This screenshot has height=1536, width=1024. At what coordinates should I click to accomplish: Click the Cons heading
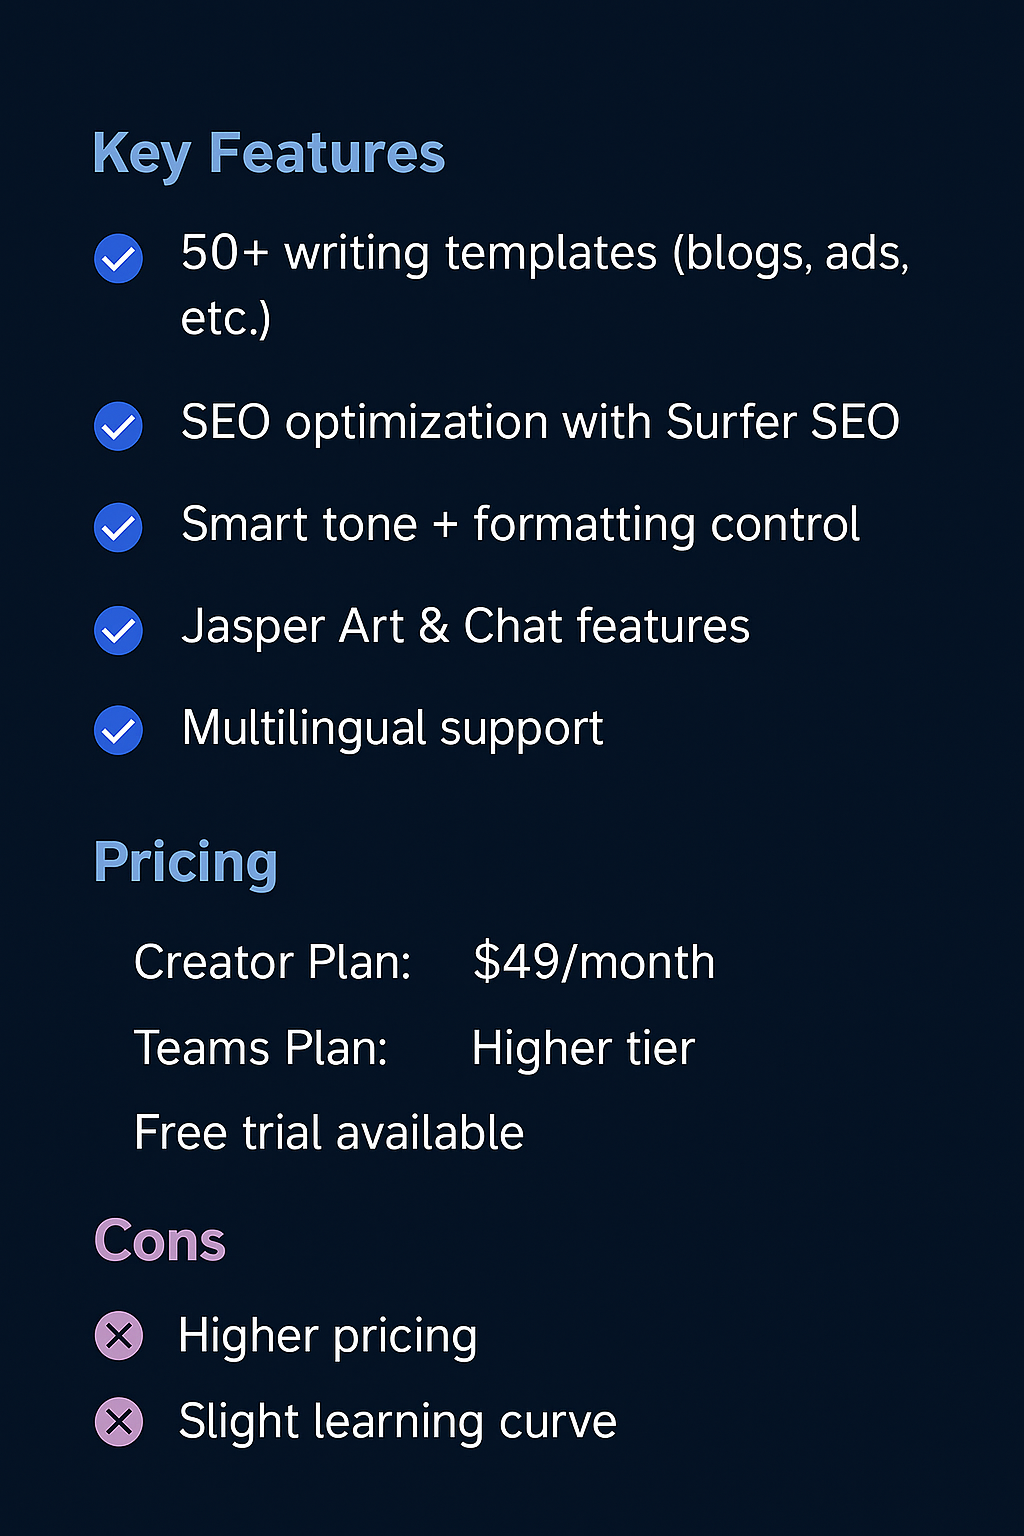point(160,1241)
